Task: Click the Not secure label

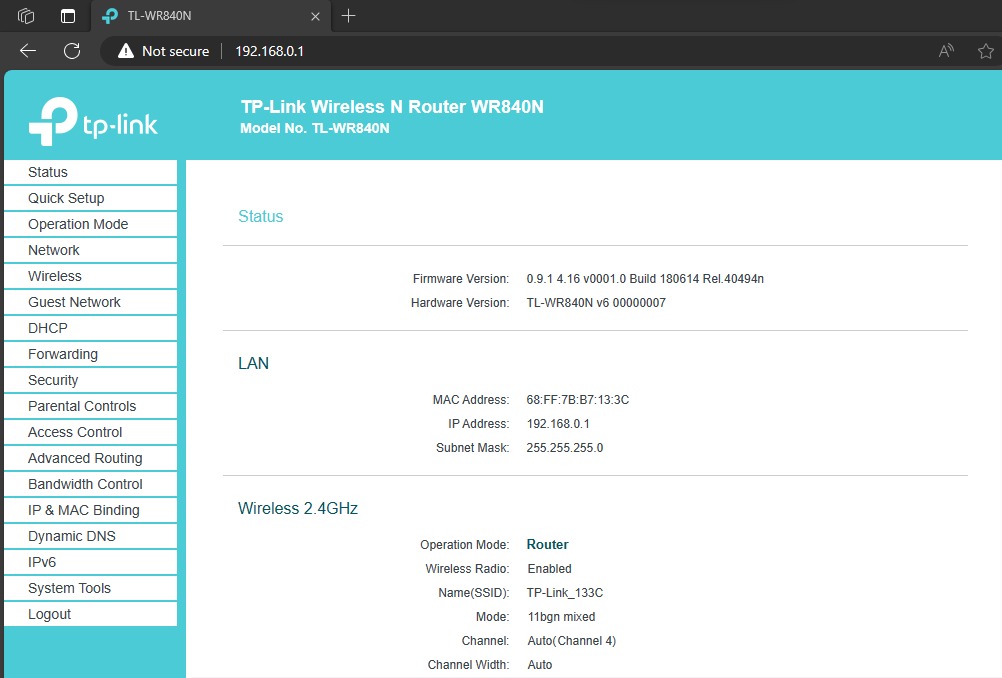Action: click(x=175, y=51)
